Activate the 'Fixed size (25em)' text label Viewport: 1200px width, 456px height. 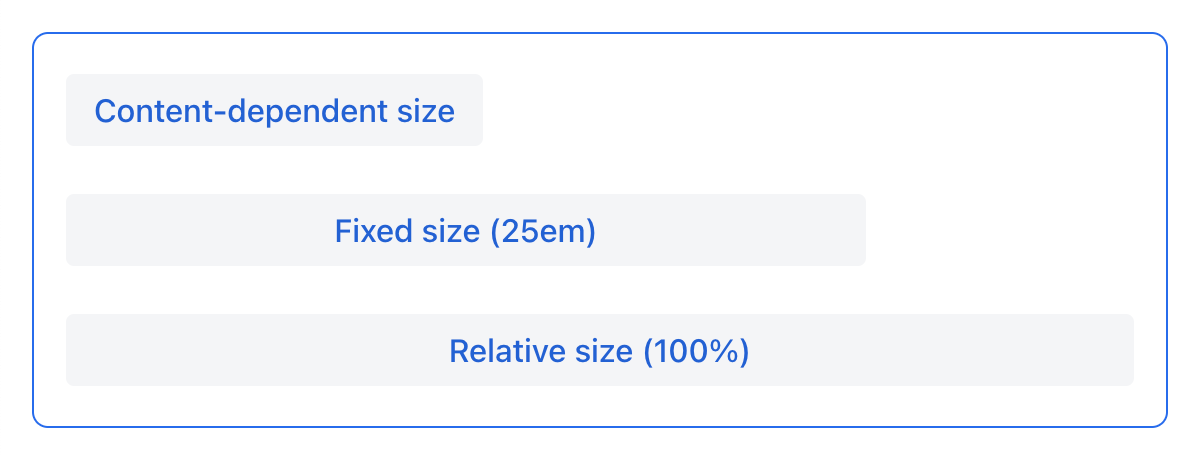(465, 232)
